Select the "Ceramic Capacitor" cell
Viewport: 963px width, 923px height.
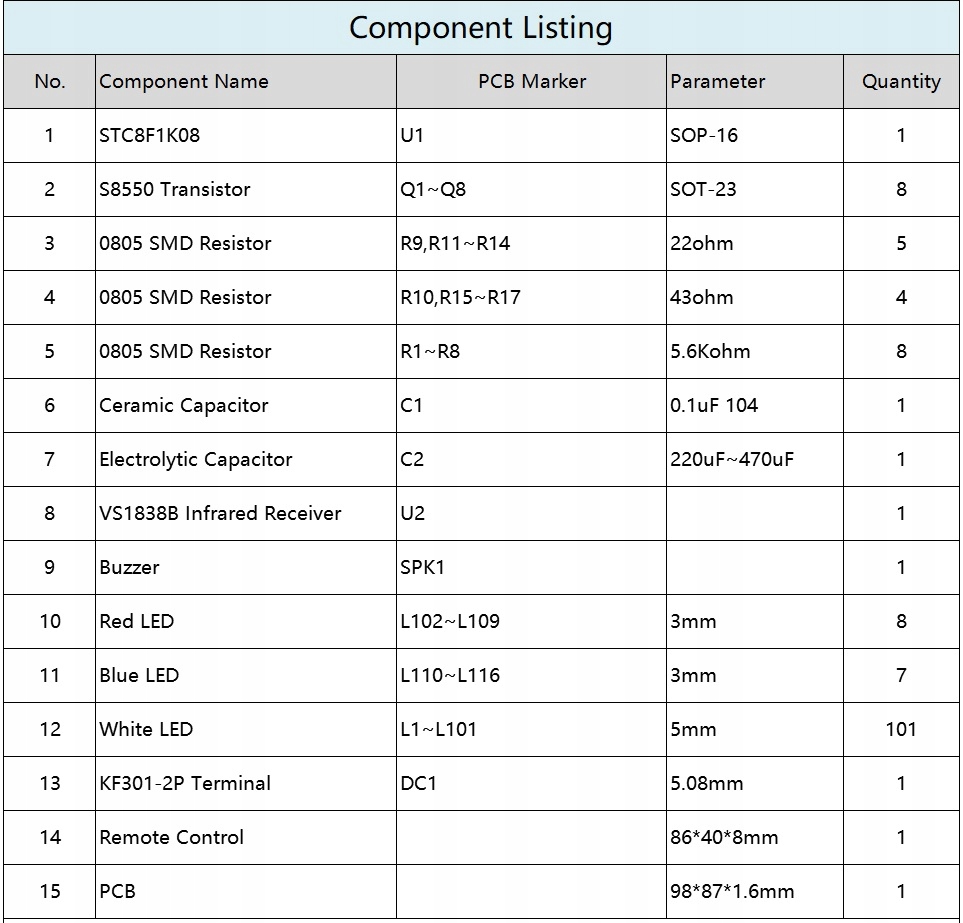(x=184, y=406)
